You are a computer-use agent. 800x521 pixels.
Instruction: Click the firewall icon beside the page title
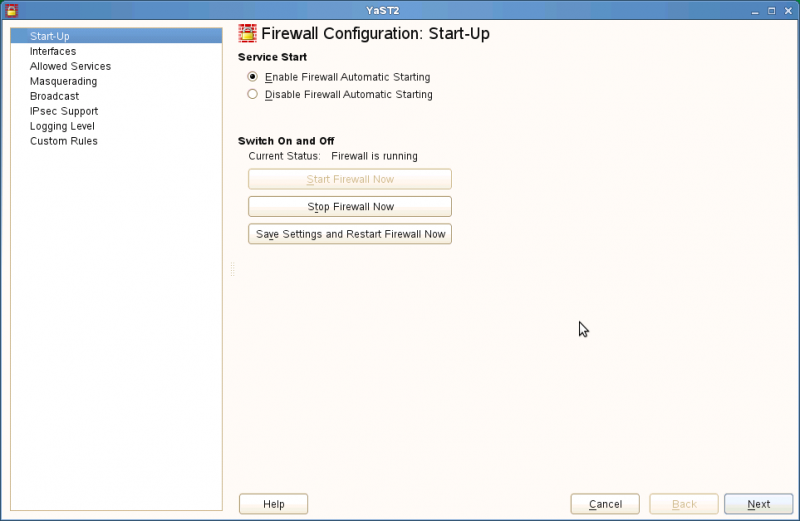coord(247,33)
